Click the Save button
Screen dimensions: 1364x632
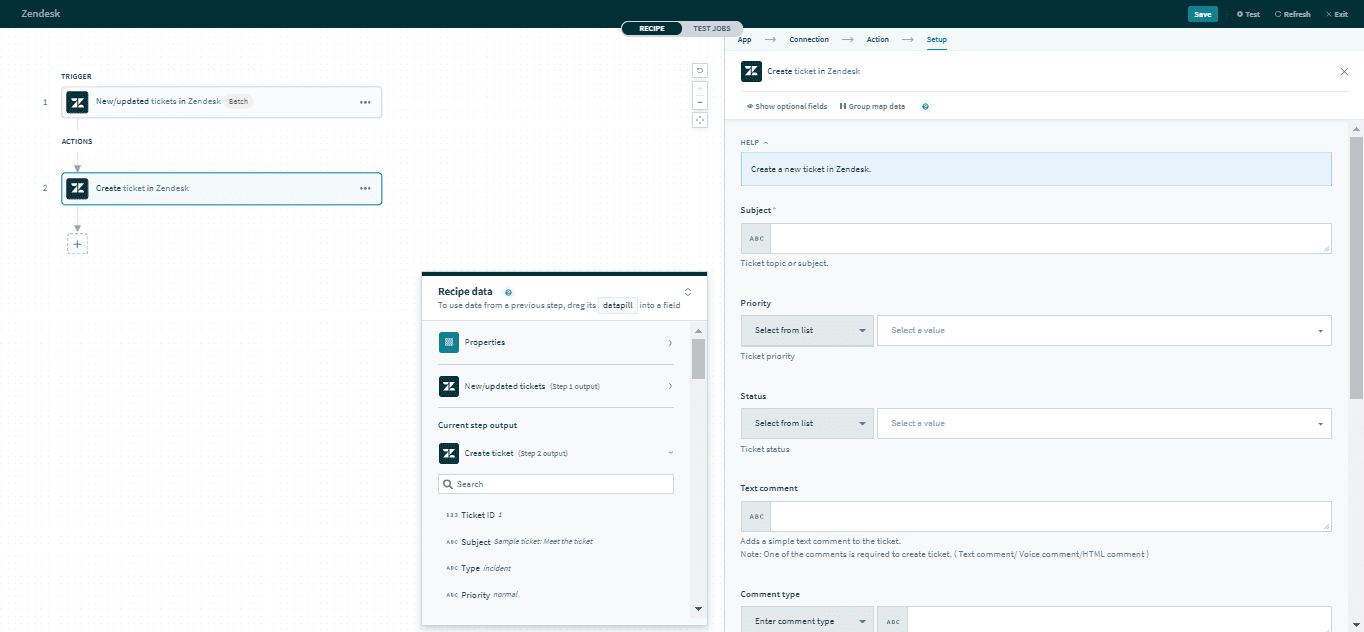click(1202, 14)
